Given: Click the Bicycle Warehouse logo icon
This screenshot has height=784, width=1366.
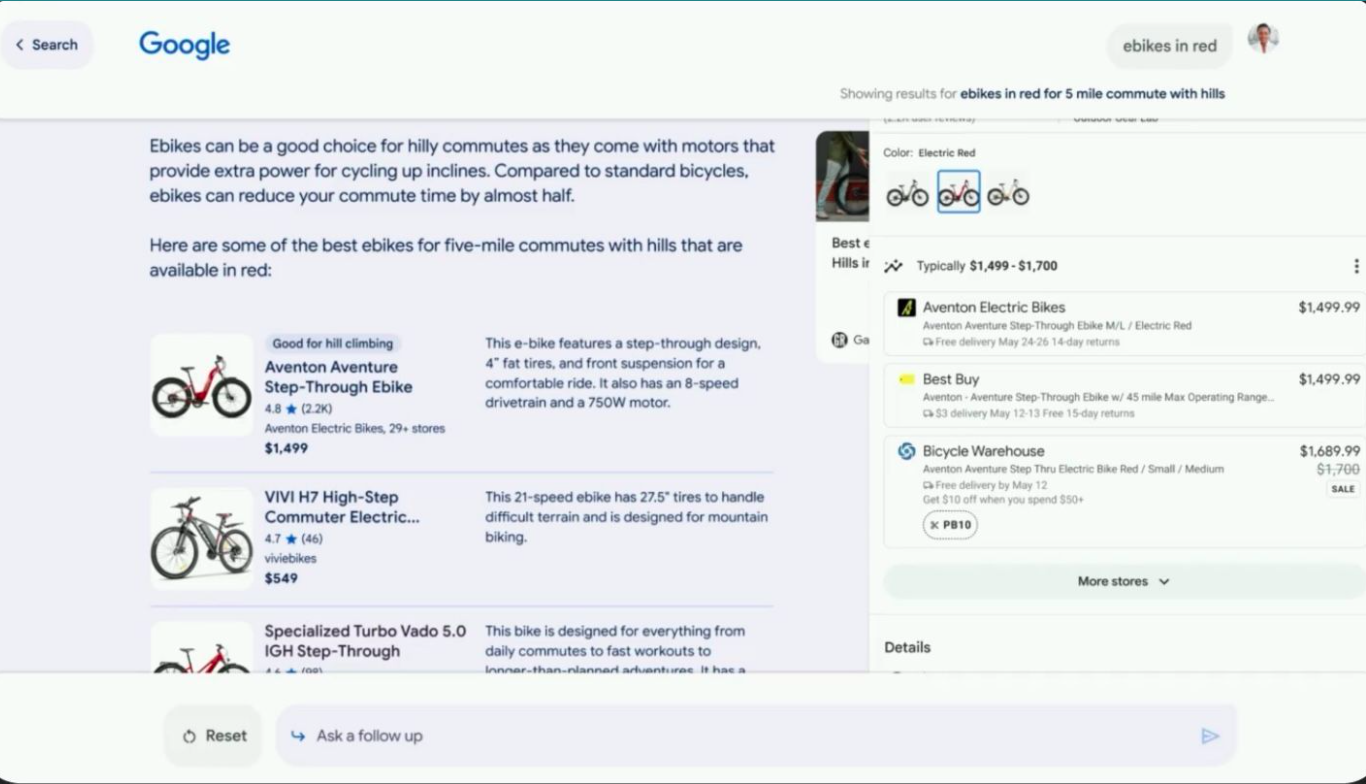Looking at the screenshot, I should [x=906, y=451].
